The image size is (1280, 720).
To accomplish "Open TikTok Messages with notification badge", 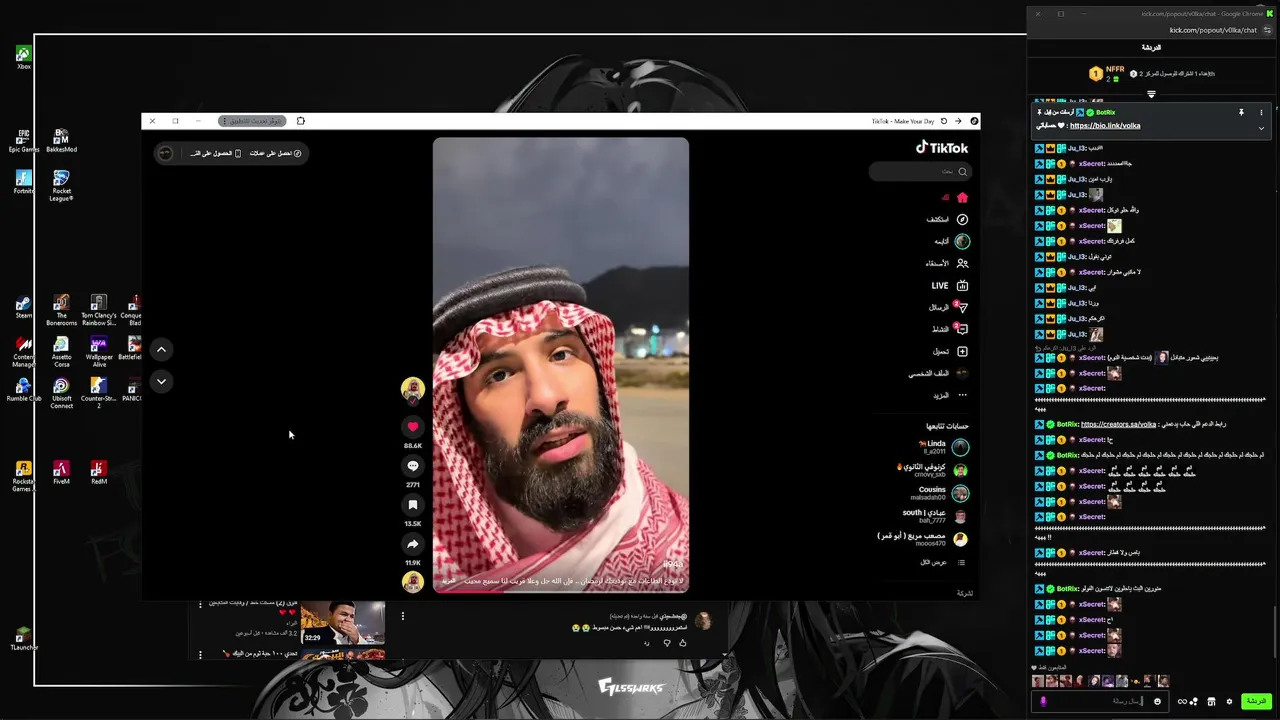I will tap(948, 307).
